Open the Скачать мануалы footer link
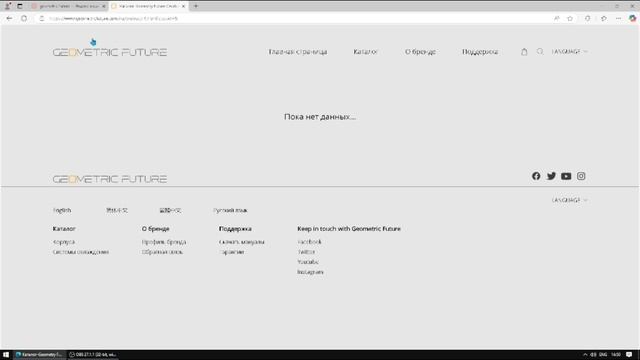The width and height of the screenshot is (640, 360). point(242,242)
